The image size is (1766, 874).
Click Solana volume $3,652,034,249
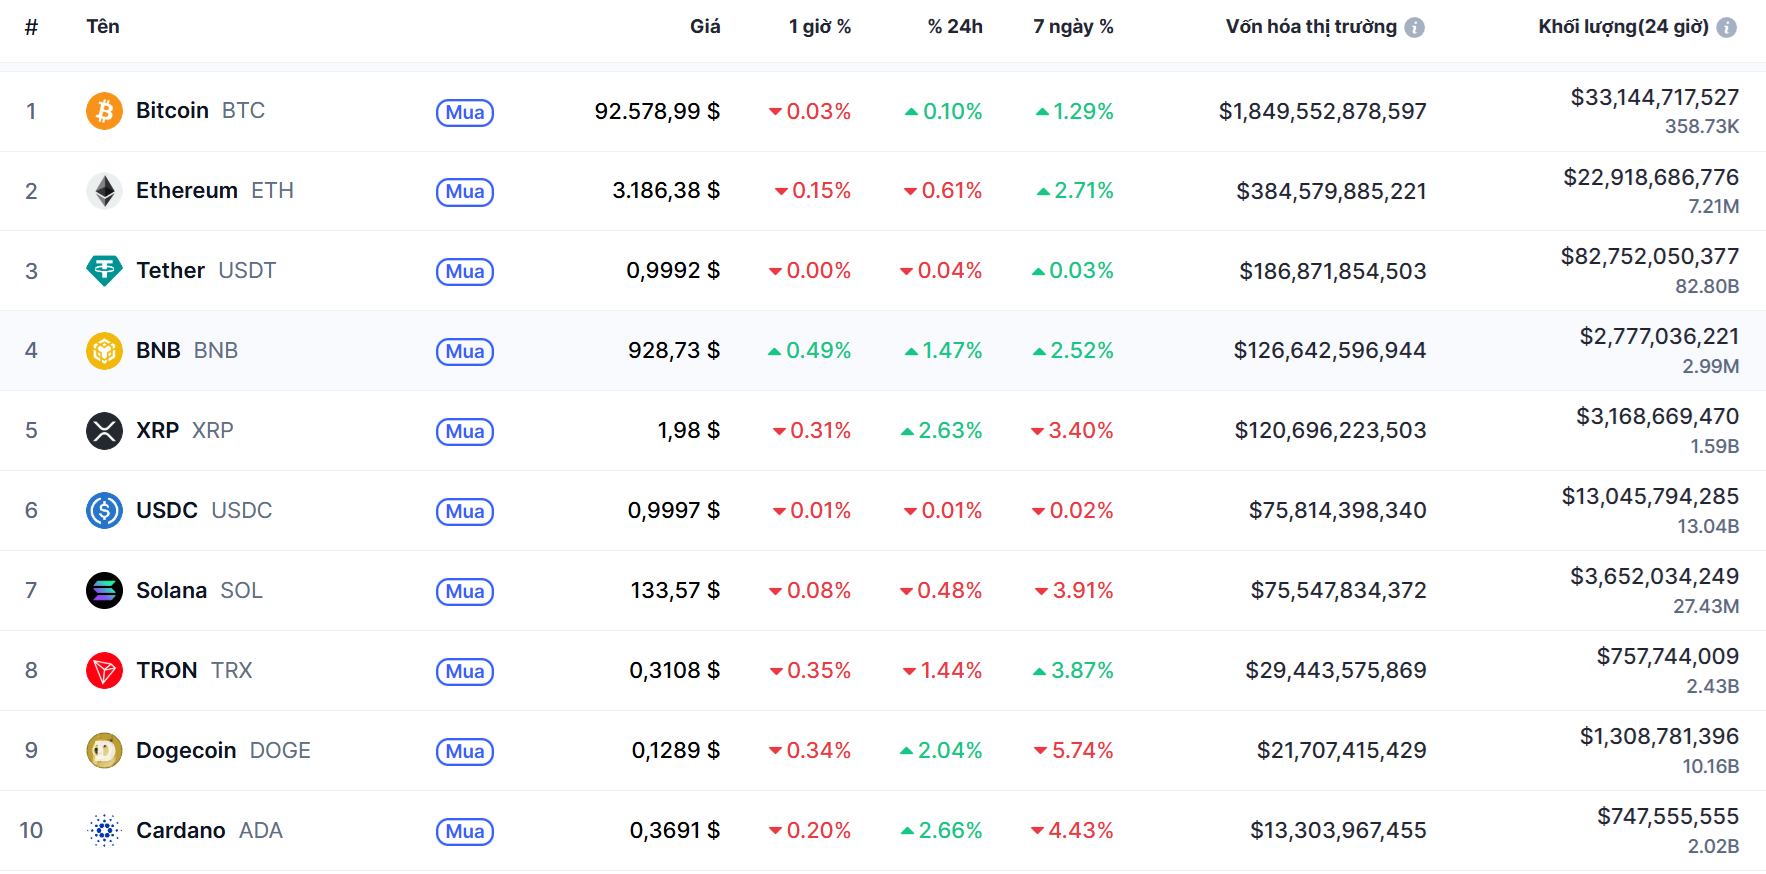point(1654,577)
